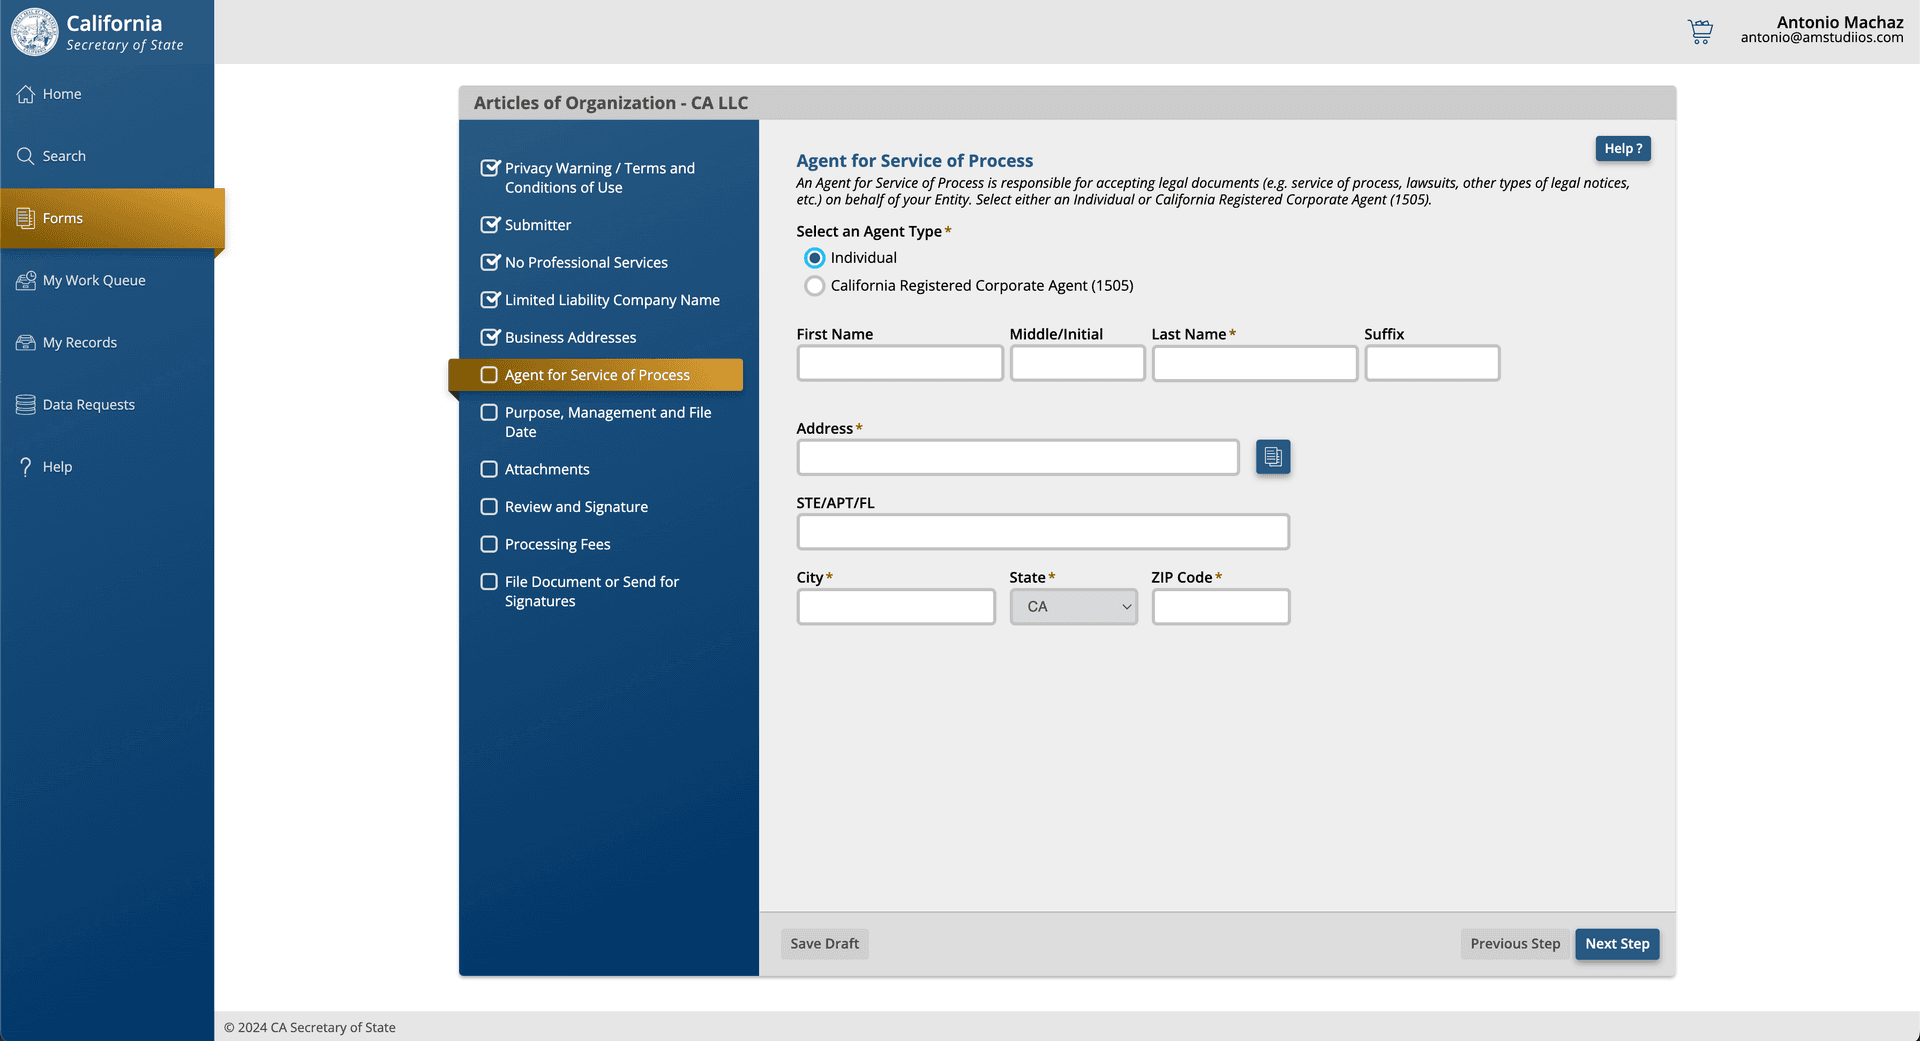Open Data Requests database icon
Screen dimensions: 1920x1041
tap(26, 405)
